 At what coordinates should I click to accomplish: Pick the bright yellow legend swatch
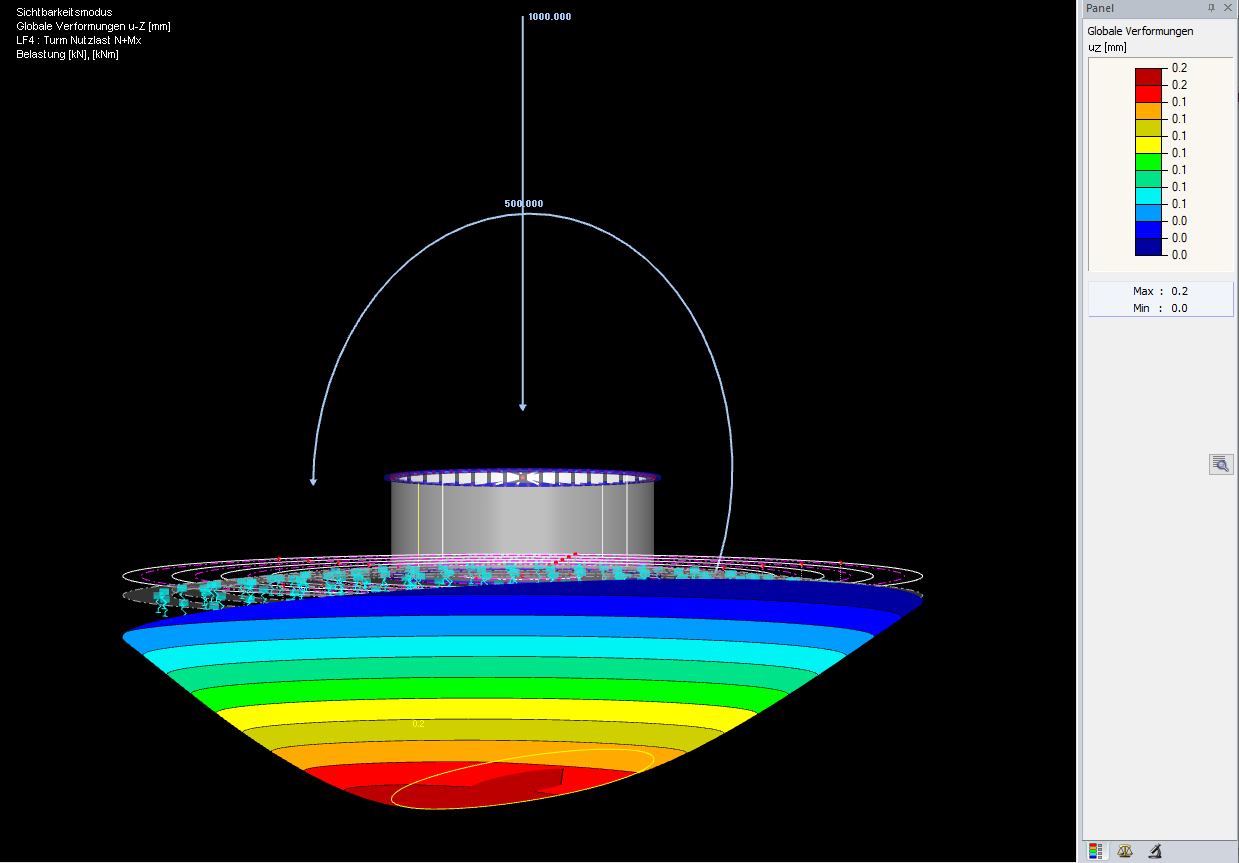click(1148, 145)
